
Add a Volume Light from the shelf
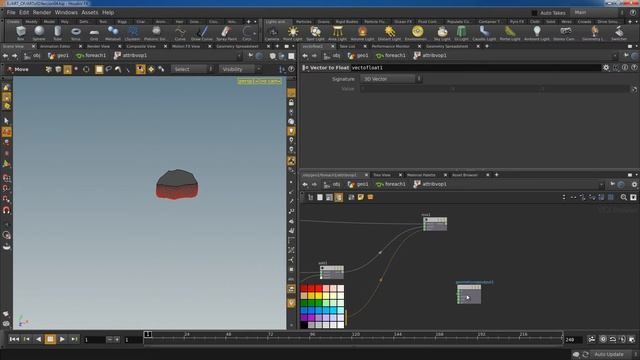[x=362, y=33]
